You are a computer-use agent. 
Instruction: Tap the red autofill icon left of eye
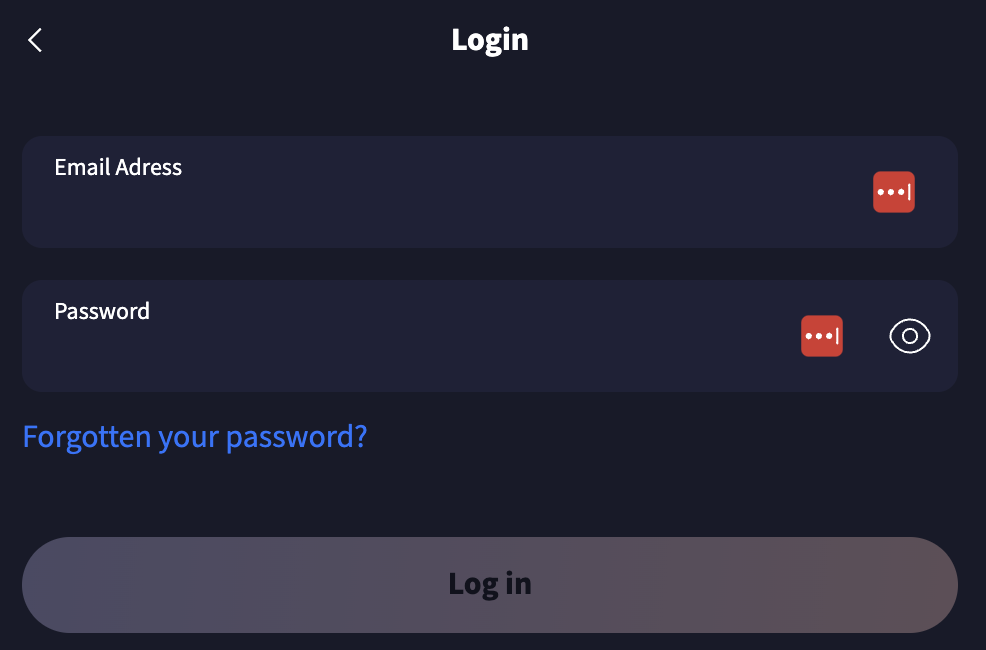pos(822,336)
